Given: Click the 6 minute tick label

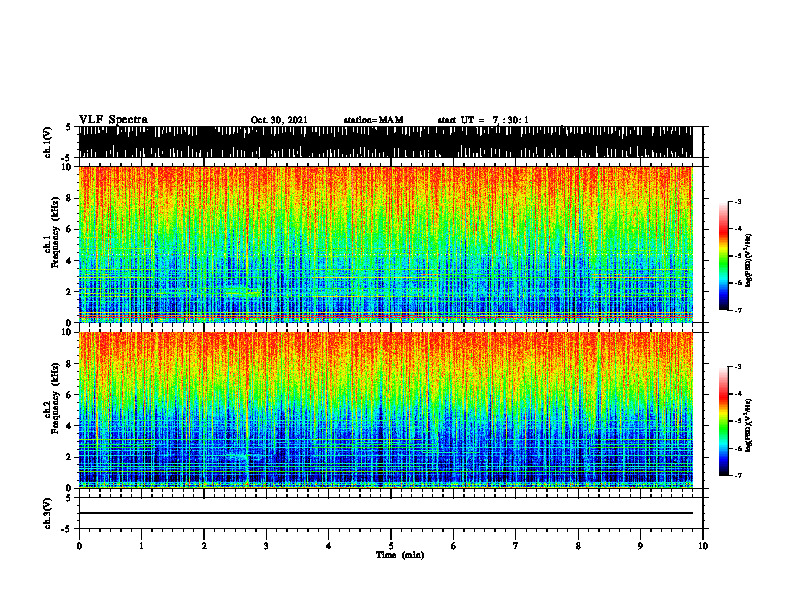Looking at the screenshot, I should [454, 546].
